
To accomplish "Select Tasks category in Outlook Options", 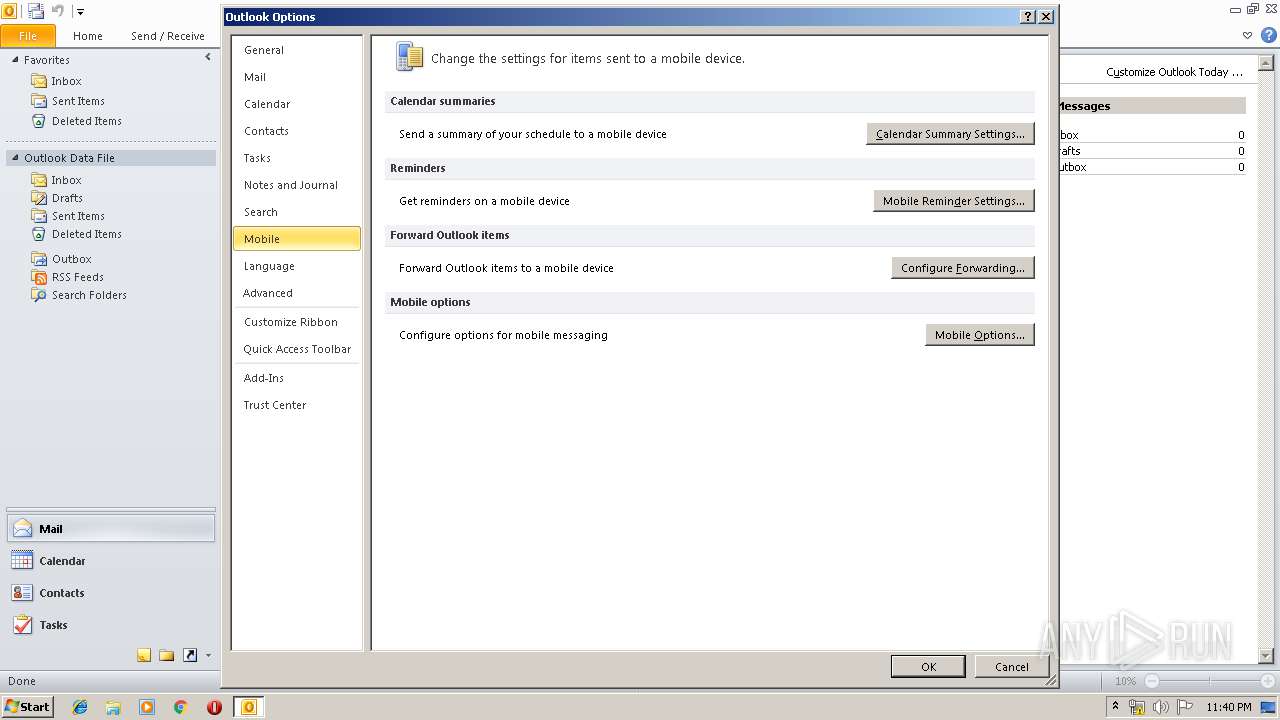I will (296, 158).
